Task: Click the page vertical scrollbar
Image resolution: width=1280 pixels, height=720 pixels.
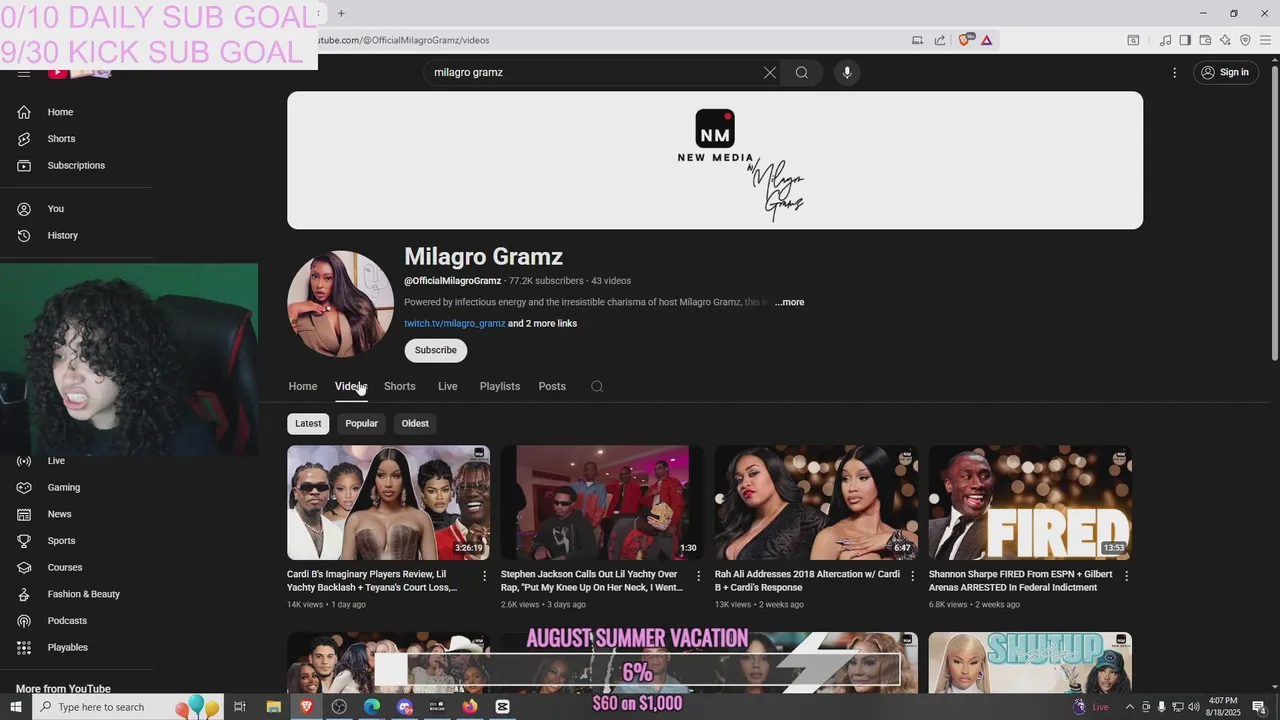Action: point(1274,212)
